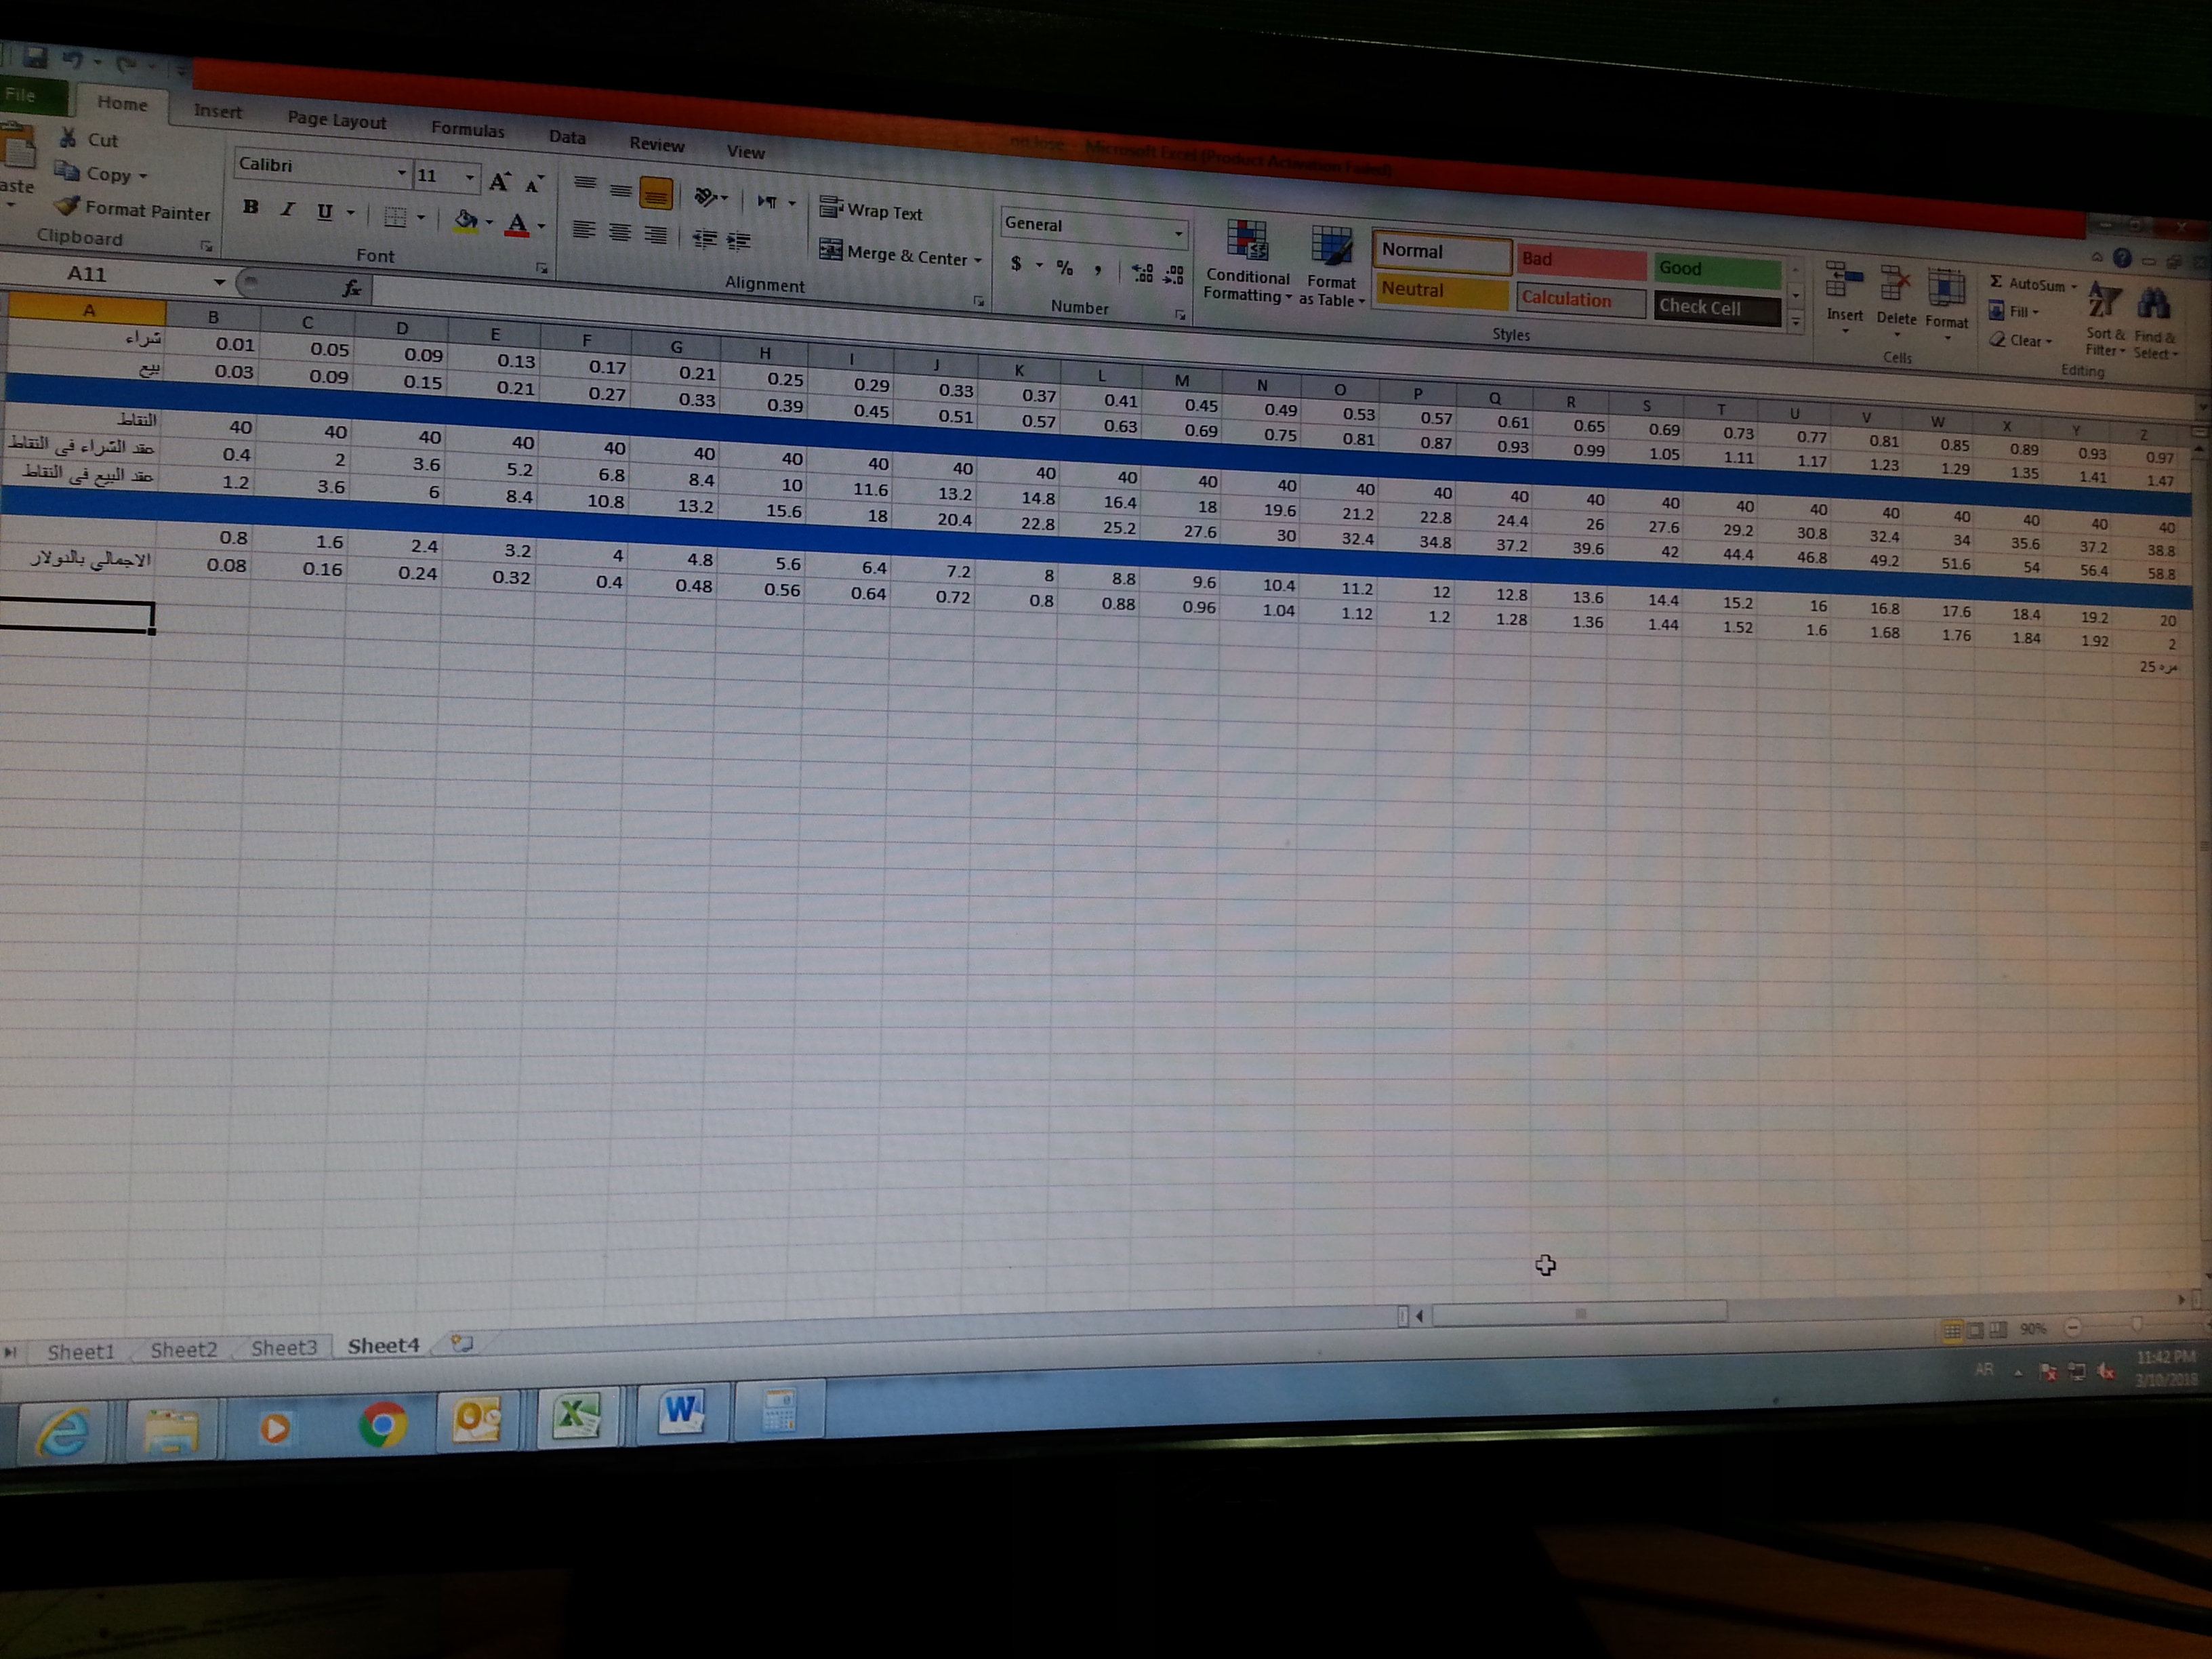Viewport: 2212px width, 1659px height.
Task: Switch to the Data tab
Action: 567,137
